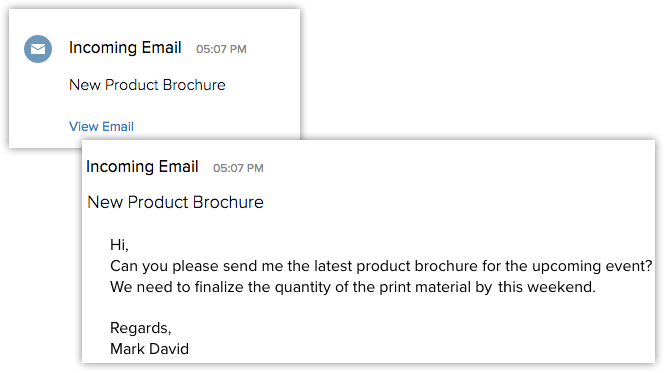This screenshot has width=666, height=373.
Task: Click the sentence about finalizing print material quantity
Action: point(353,287)
